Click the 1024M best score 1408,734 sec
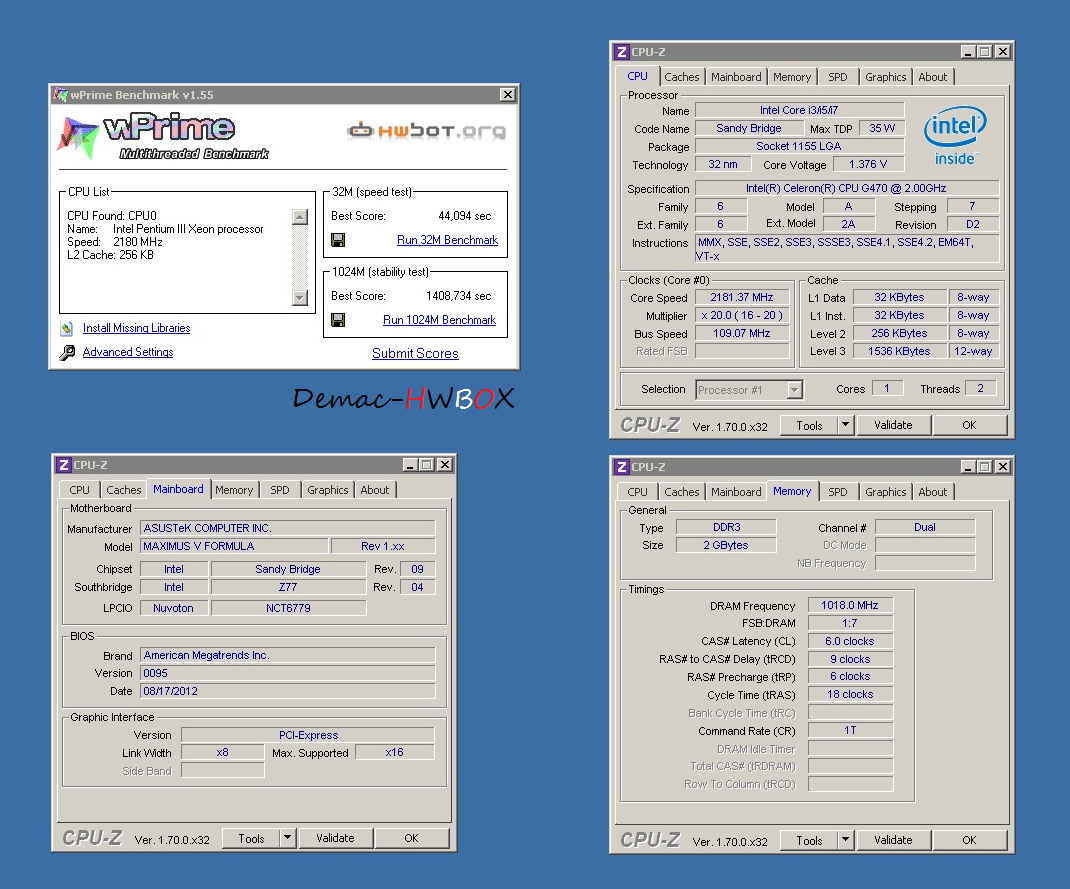This screenshot has width=1070, height=889. coord(459,296)
